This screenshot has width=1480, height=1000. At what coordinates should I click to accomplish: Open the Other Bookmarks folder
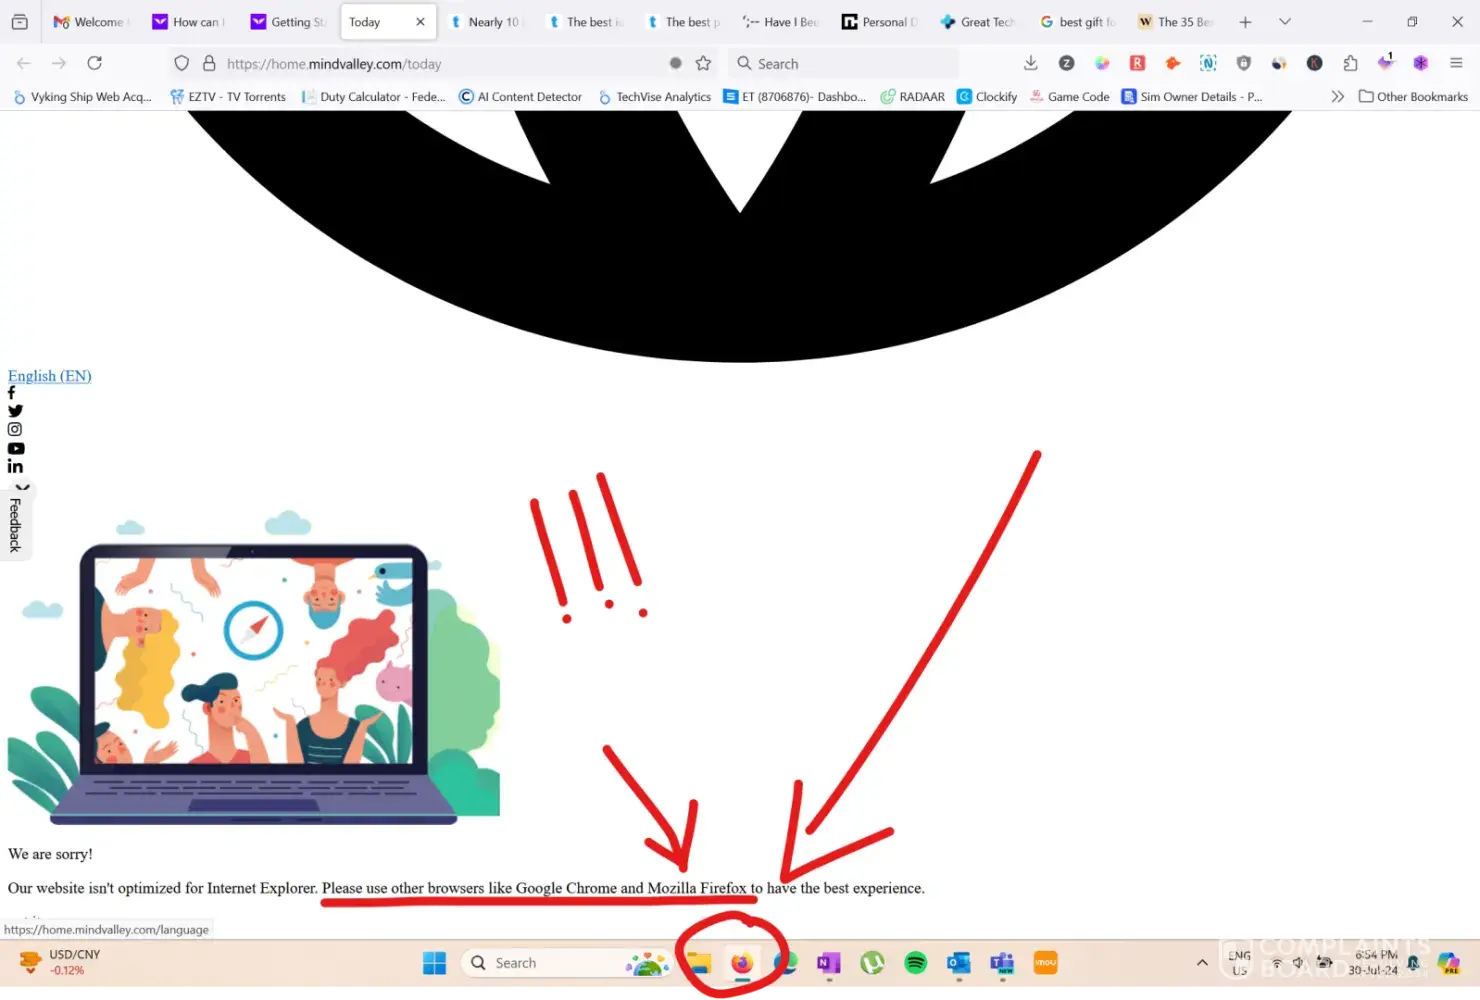(x=1413, y=97)
